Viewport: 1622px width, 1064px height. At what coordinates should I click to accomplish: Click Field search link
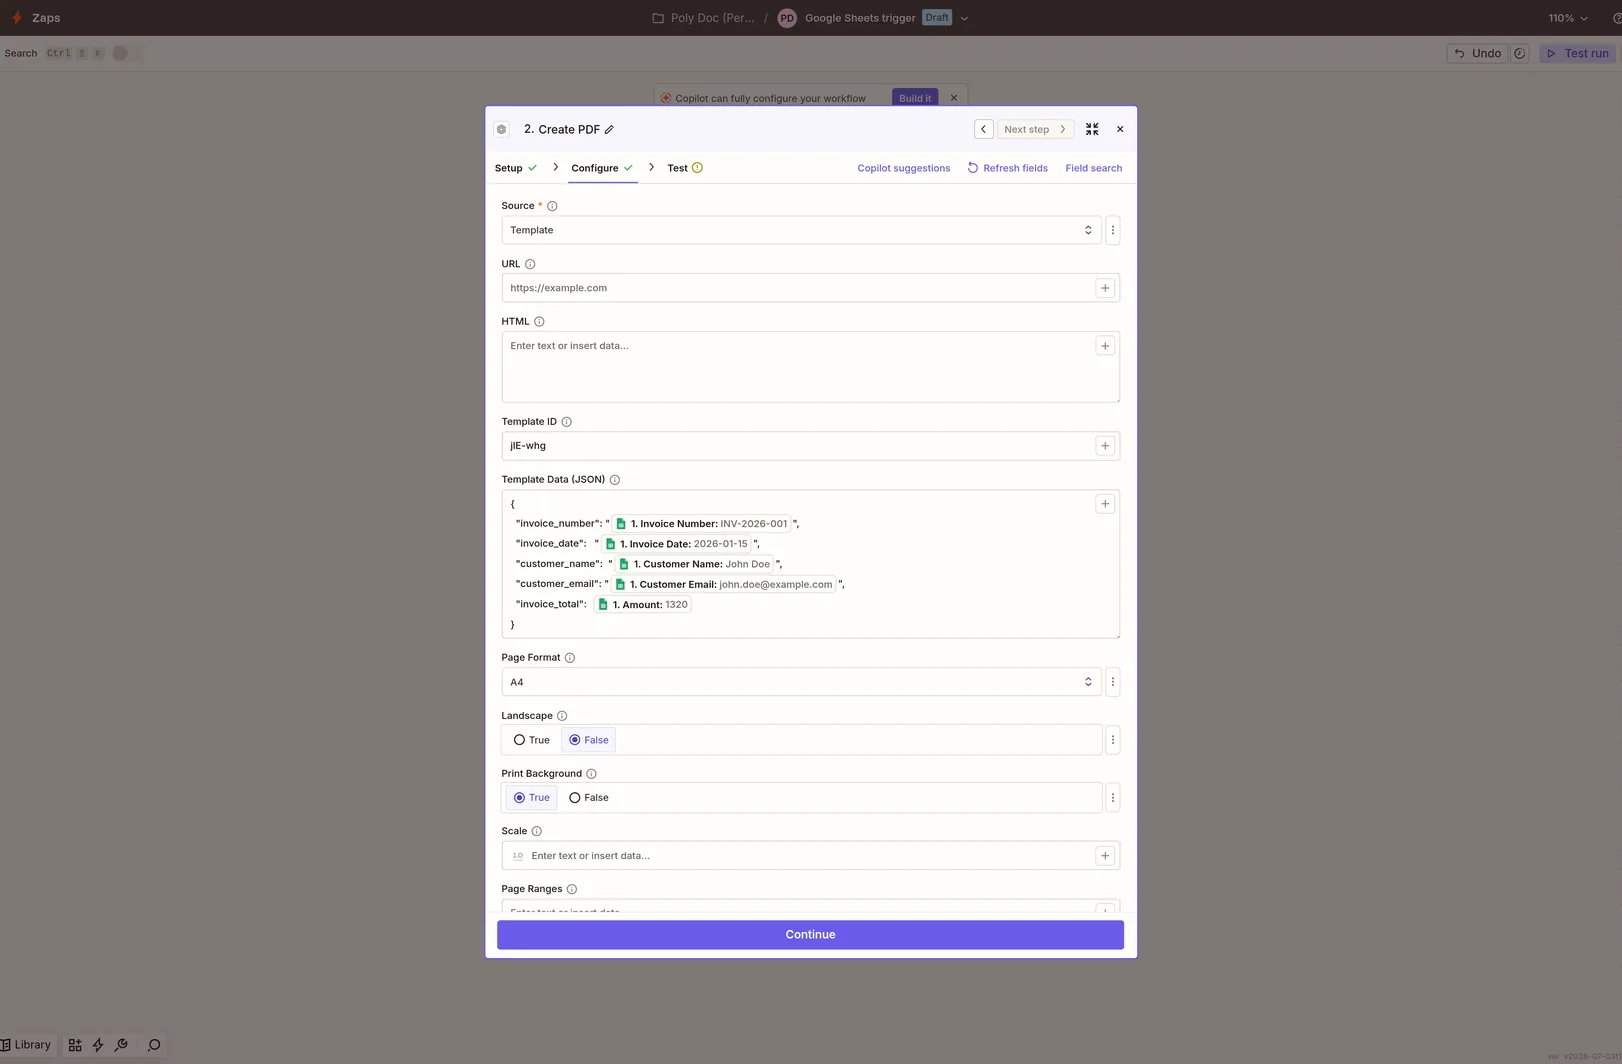(x=1094, y=168)
